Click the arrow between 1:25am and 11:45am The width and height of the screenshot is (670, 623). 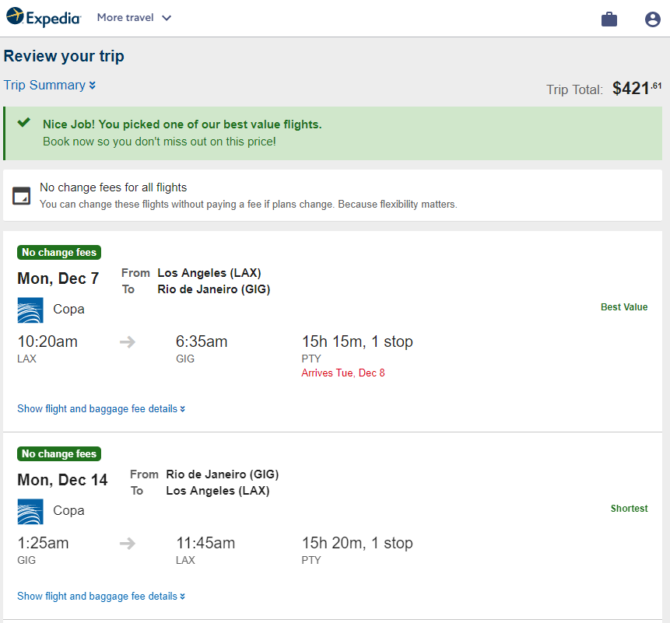127,543
